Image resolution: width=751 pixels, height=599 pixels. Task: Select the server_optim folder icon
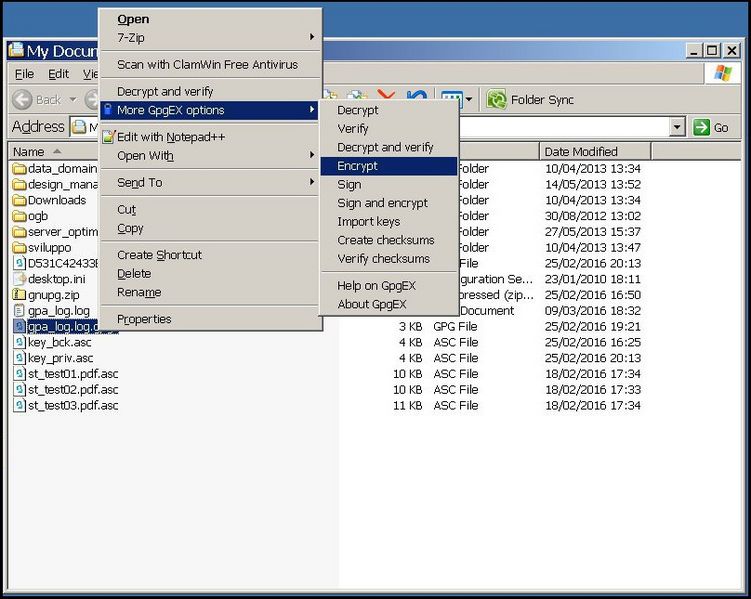point(19,232)
